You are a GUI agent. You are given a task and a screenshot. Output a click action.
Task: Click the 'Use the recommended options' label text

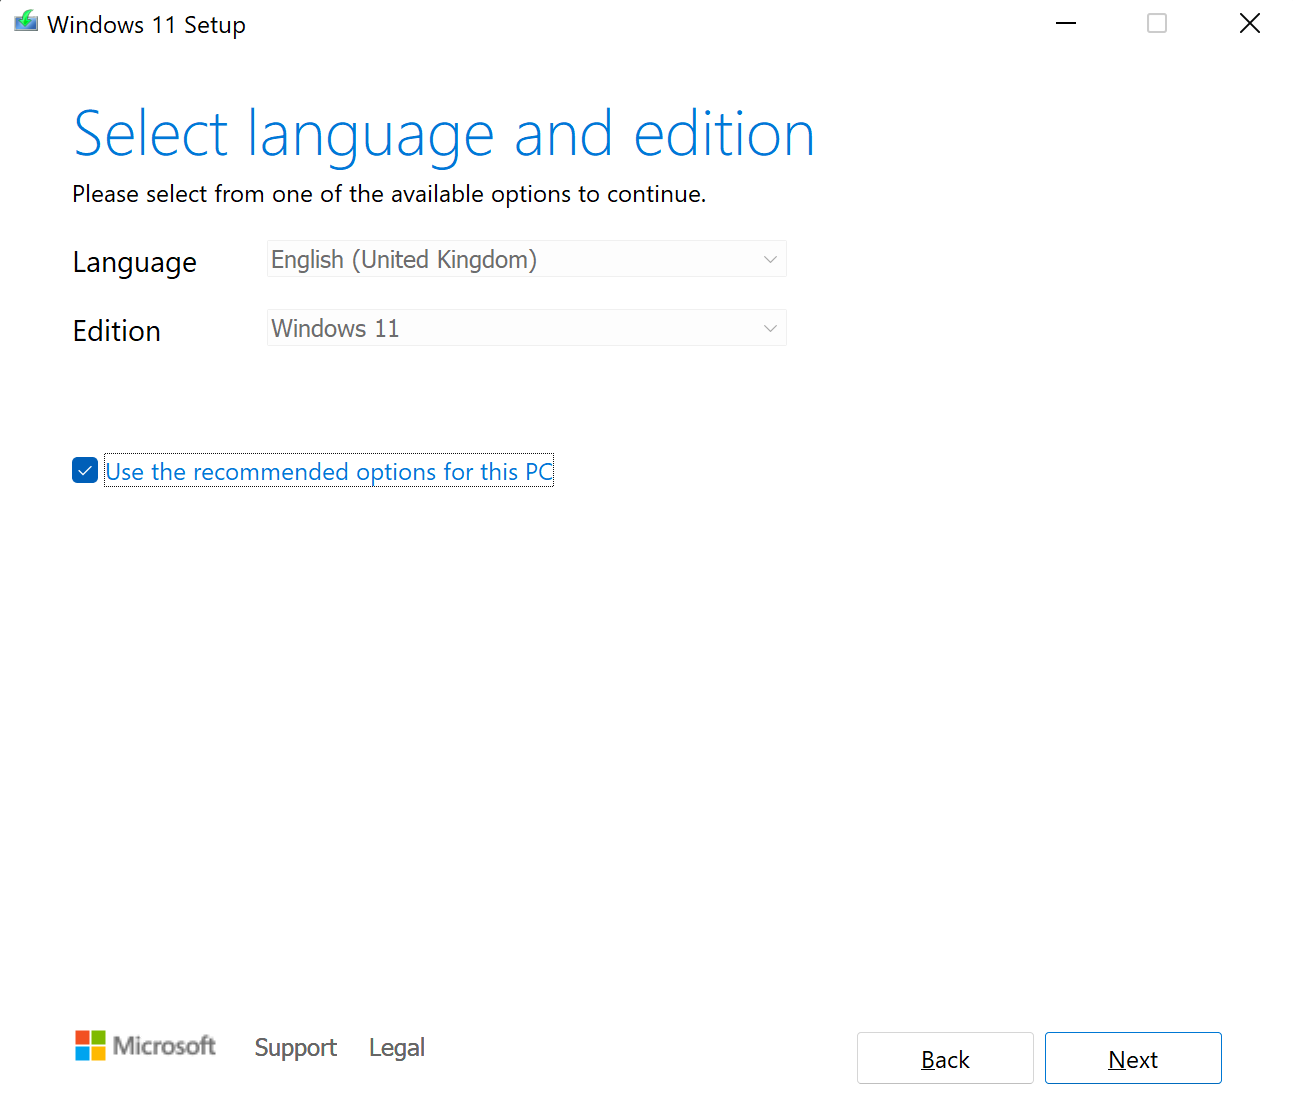pyautogui.click(x=329, y=470)
